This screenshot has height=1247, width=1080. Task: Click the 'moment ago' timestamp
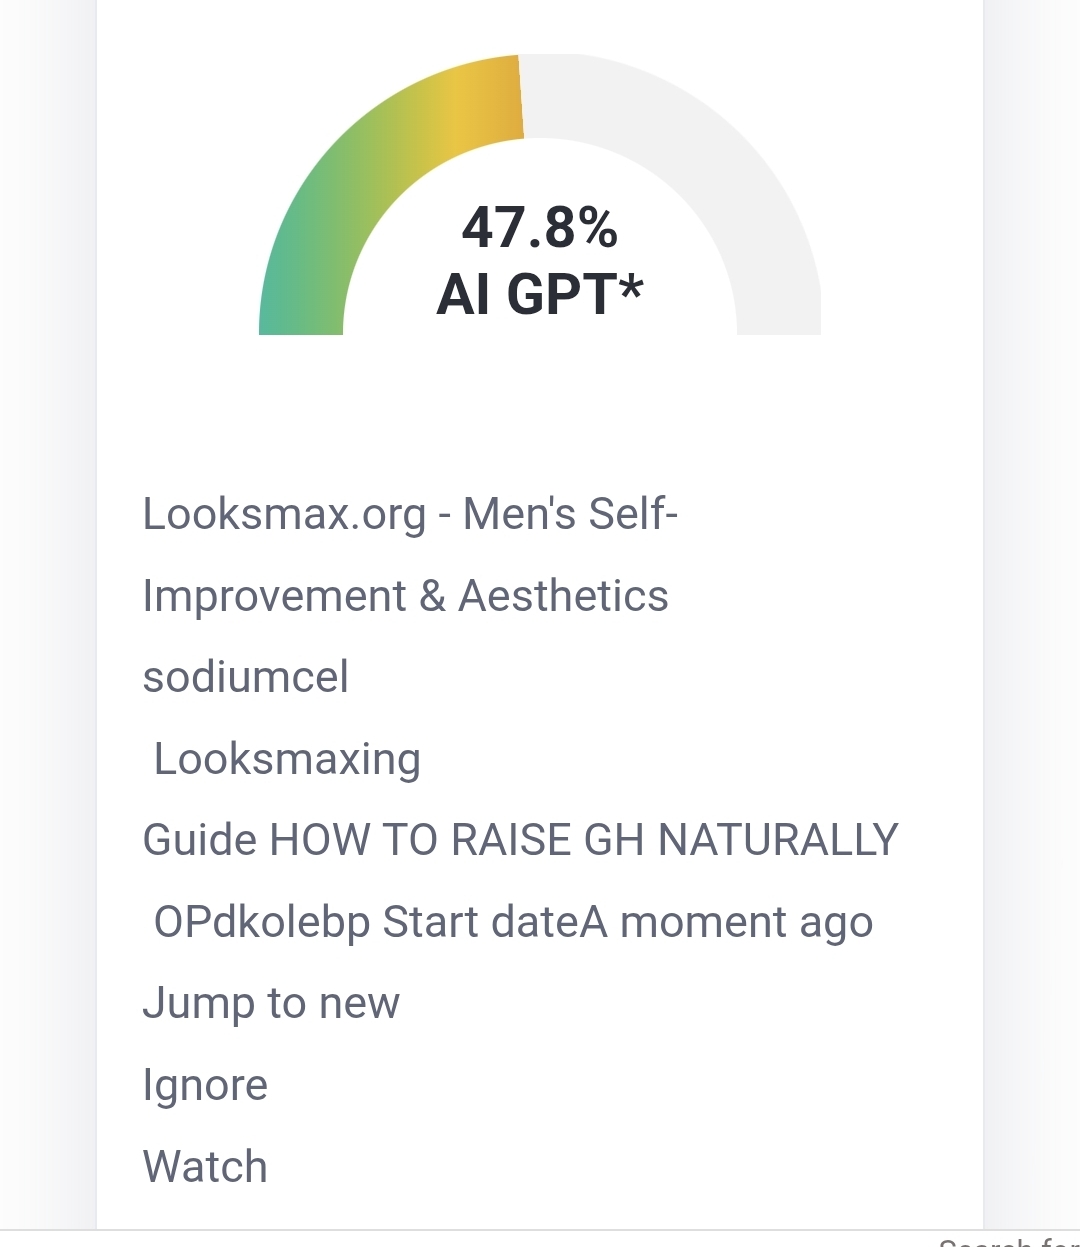tap(745, 922)
